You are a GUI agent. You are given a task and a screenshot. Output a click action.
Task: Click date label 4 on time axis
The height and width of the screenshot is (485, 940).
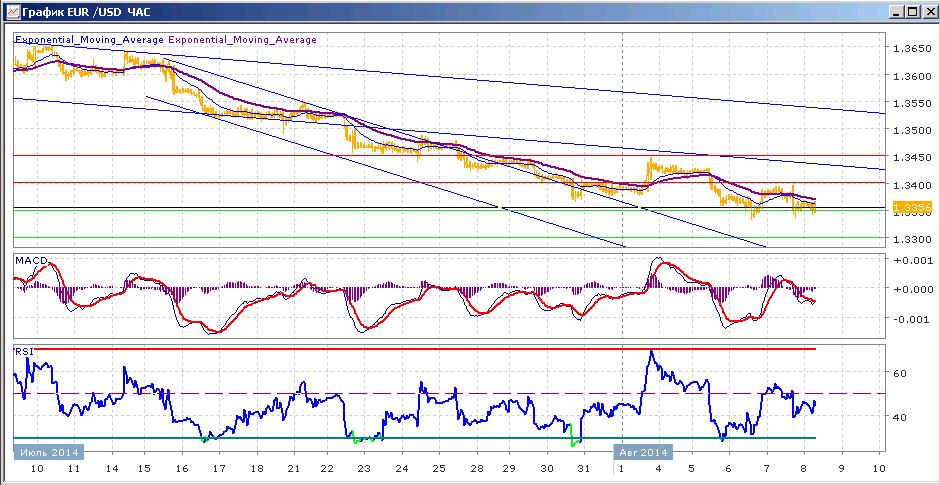(659, 469)
